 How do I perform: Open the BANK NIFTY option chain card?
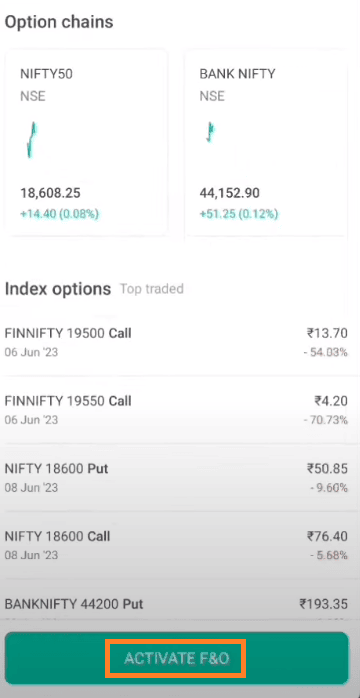coord(266,142)
